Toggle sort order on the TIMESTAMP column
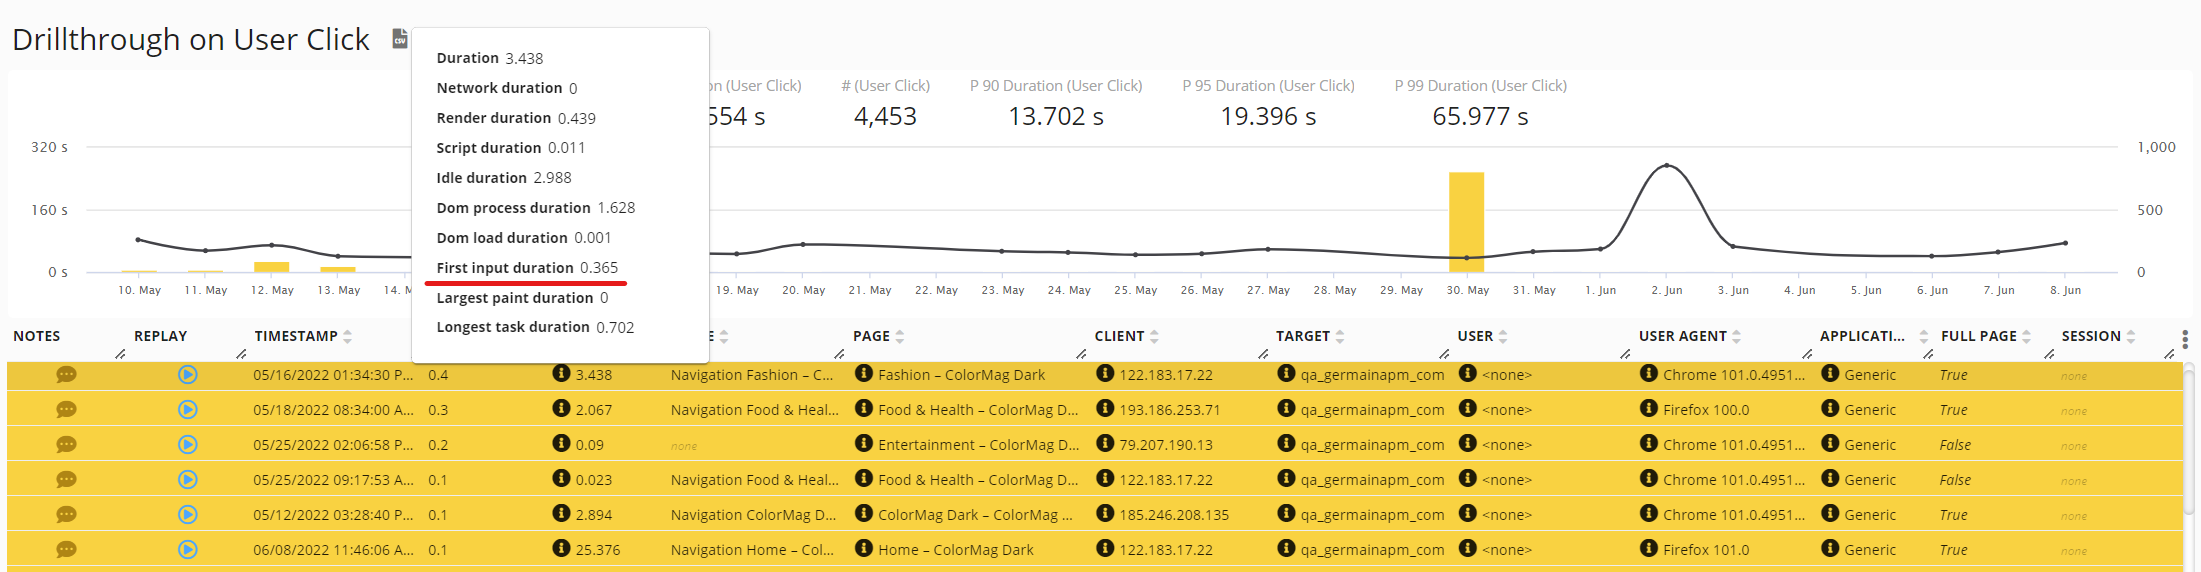 [347, 337]
